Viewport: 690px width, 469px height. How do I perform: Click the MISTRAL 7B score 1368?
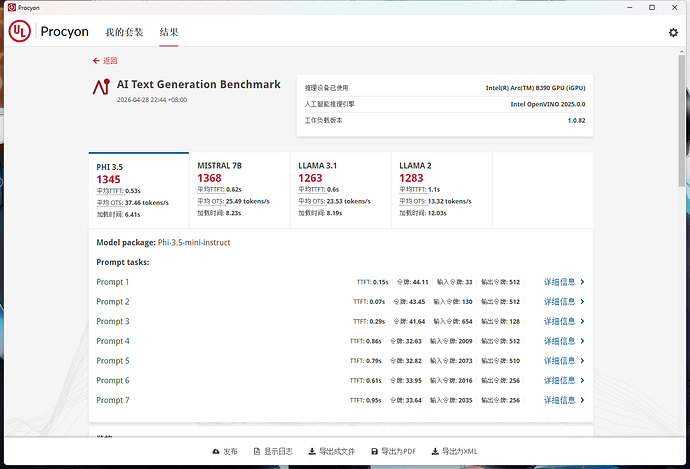pyautogui.click(x=209, y=178)
